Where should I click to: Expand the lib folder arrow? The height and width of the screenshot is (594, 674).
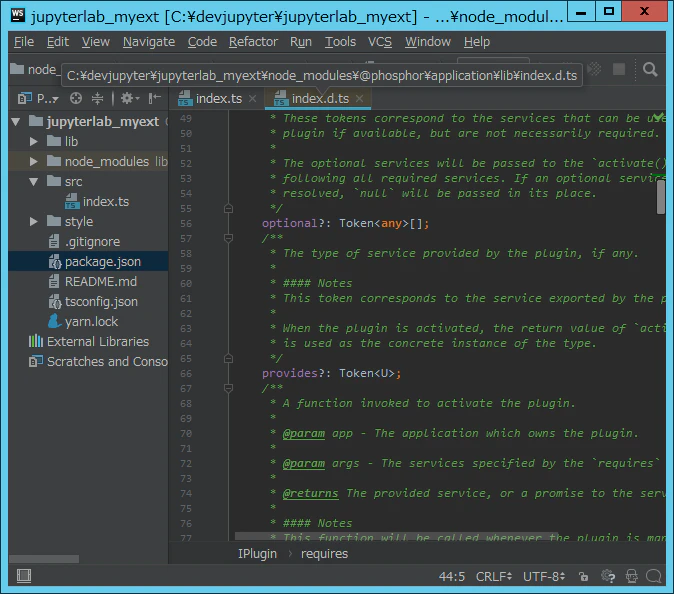(x=34, y=141)
